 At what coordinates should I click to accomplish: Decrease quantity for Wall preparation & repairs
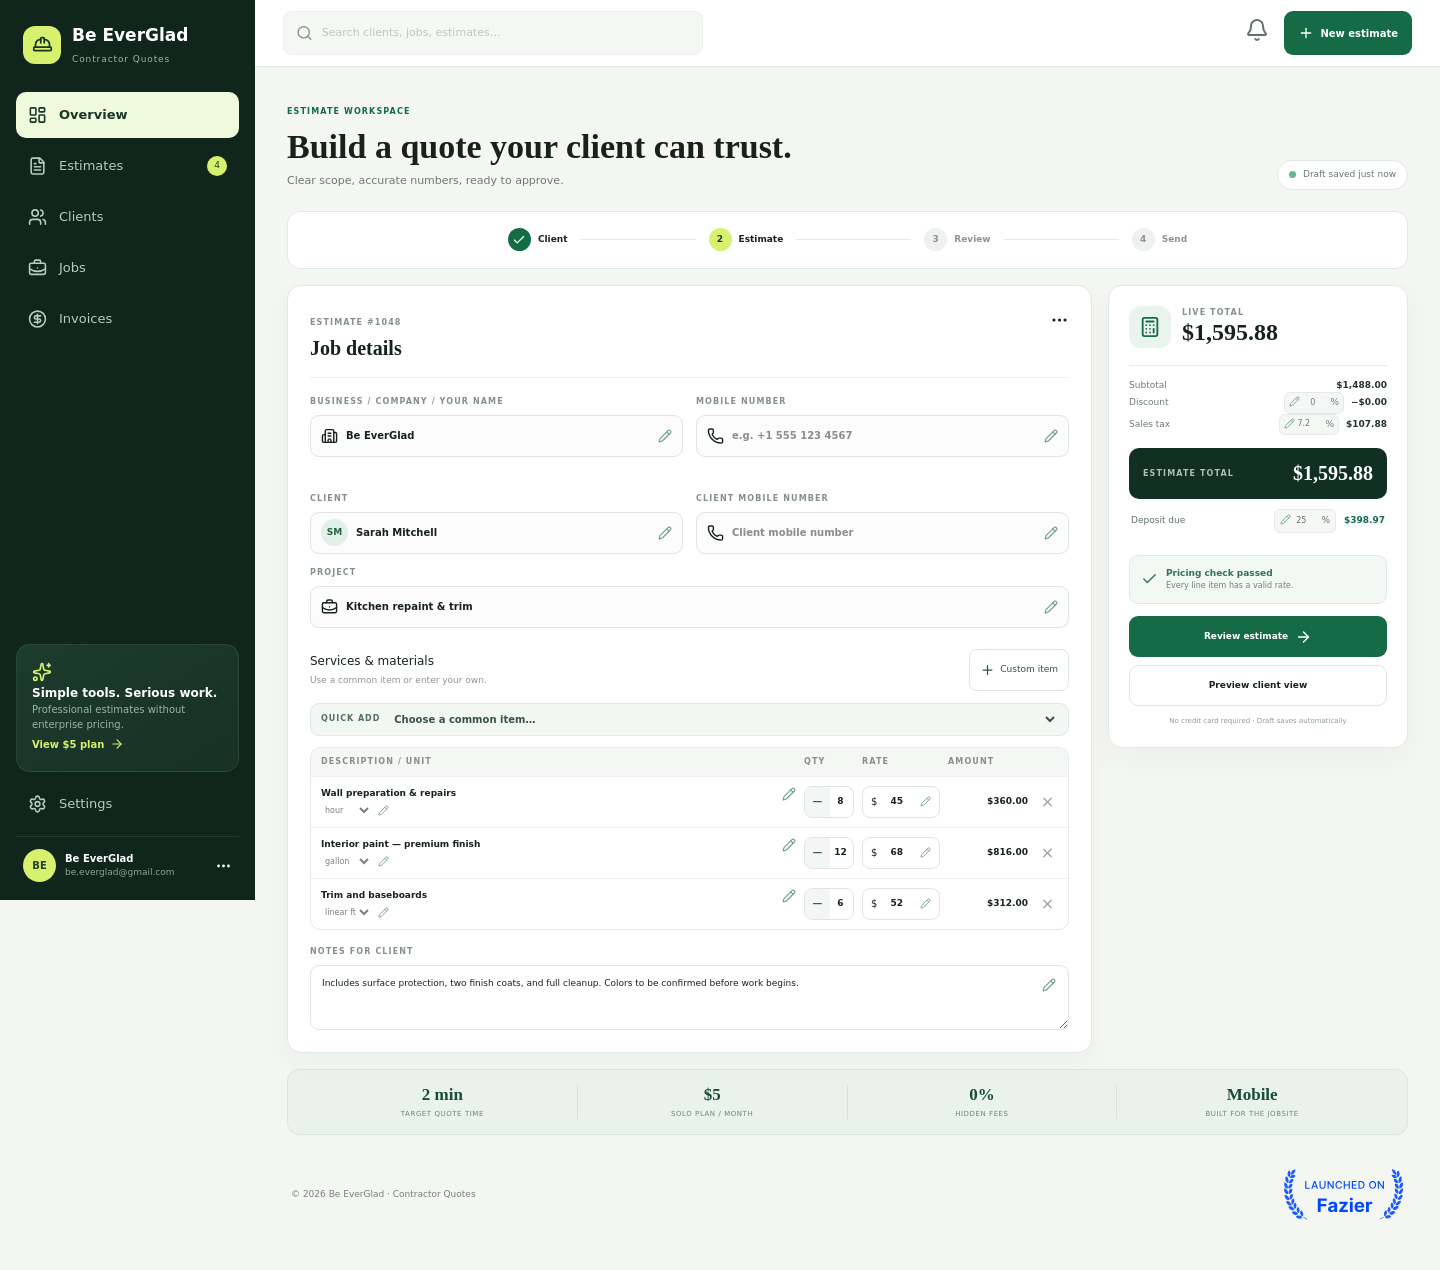click(x=817, y=802)
